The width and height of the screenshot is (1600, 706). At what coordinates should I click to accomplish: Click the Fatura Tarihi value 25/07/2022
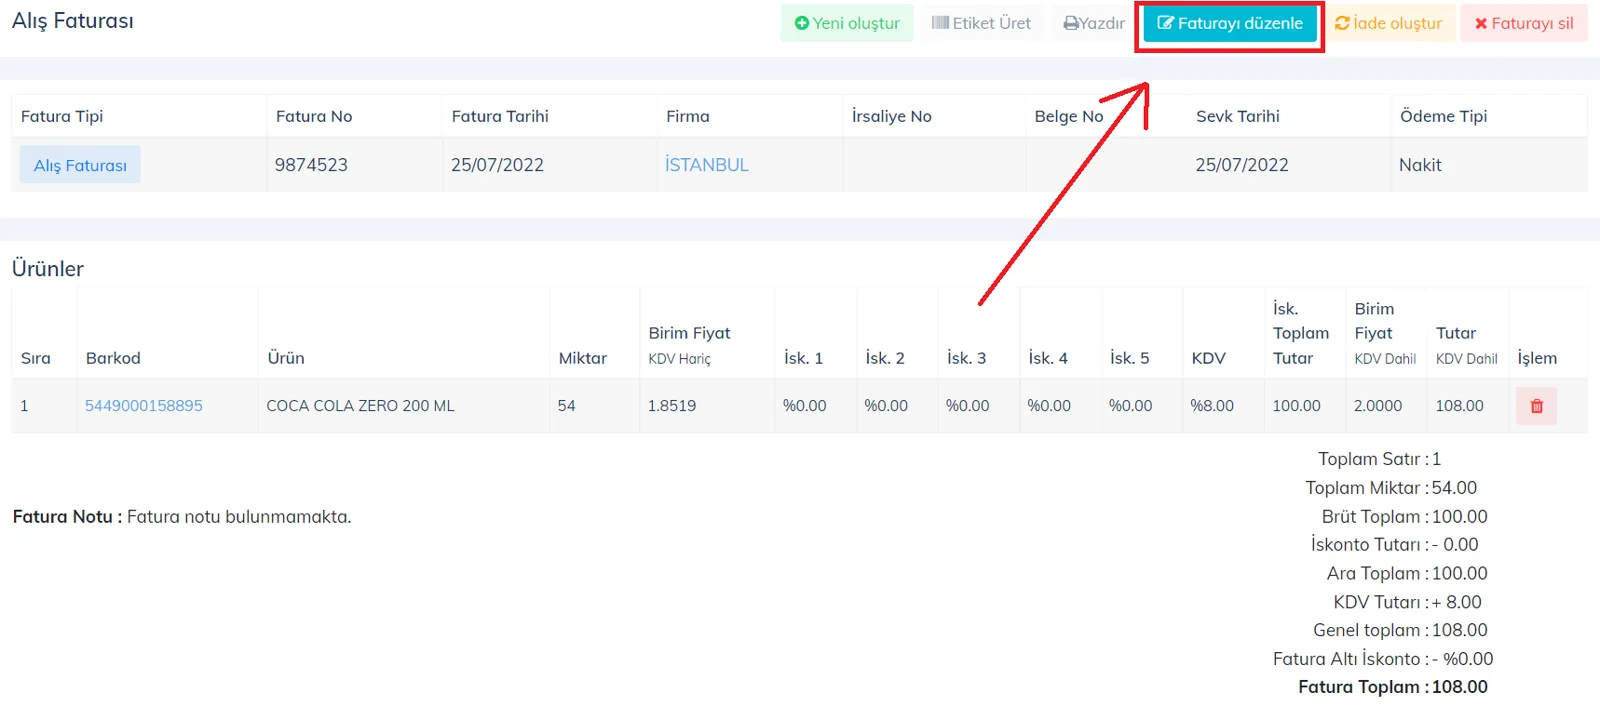click(497, 165)
